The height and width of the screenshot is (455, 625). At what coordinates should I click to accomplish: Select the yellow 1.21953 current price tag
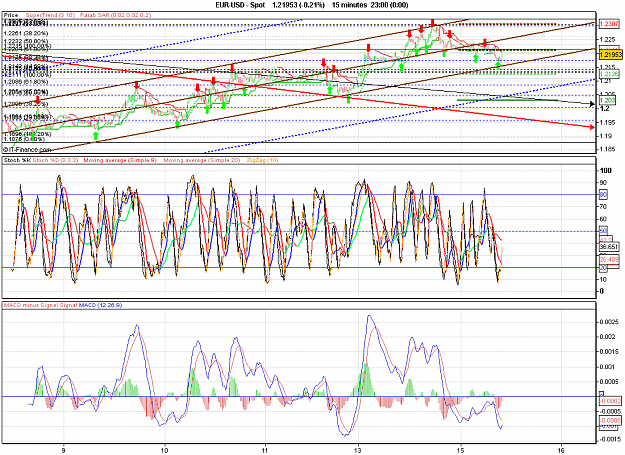tap(610, 55)
